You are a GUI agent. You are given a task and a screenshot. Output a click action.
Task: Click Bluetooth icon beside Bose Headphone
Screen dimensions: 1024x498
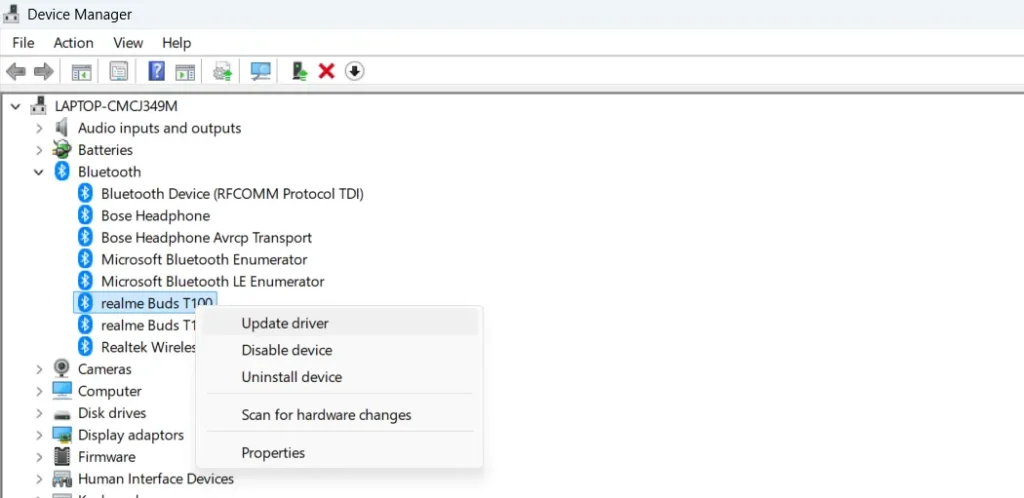(x=85, y=215)
